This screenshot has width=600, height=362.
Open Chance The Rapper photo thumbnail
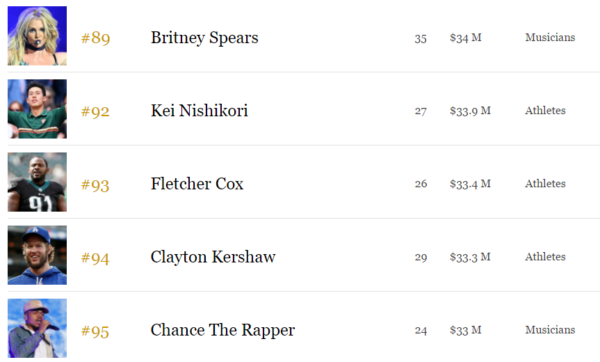[x=37, y=328]
